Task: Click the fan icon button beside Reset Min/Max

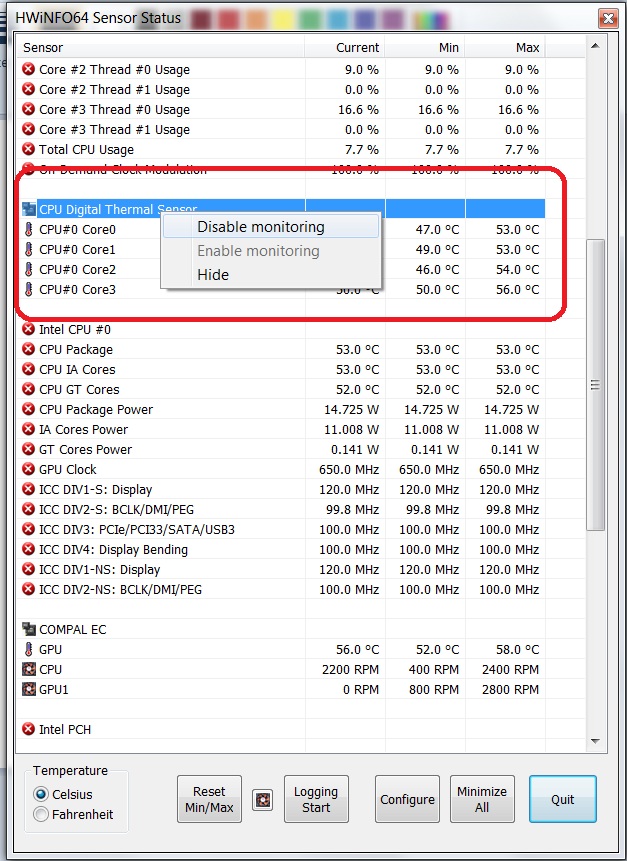Action: pos(262,800)
